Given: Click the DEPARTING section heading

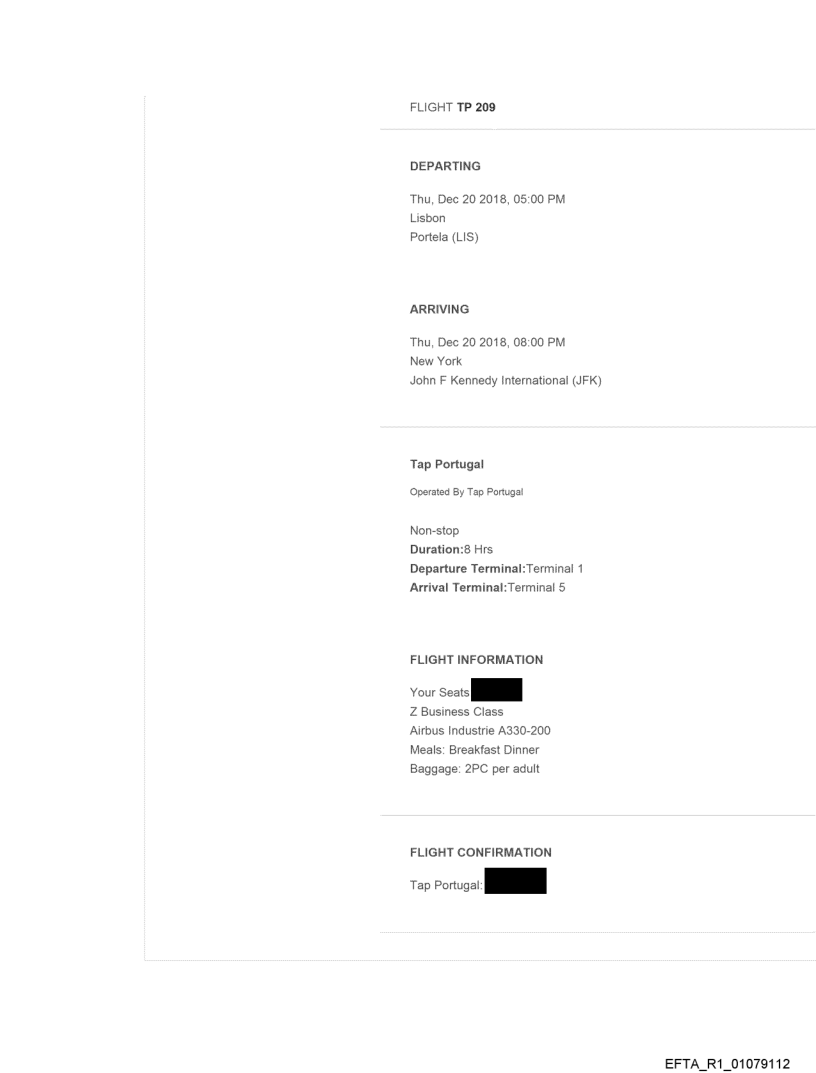Looking at the screenshot, I should 445,166.
